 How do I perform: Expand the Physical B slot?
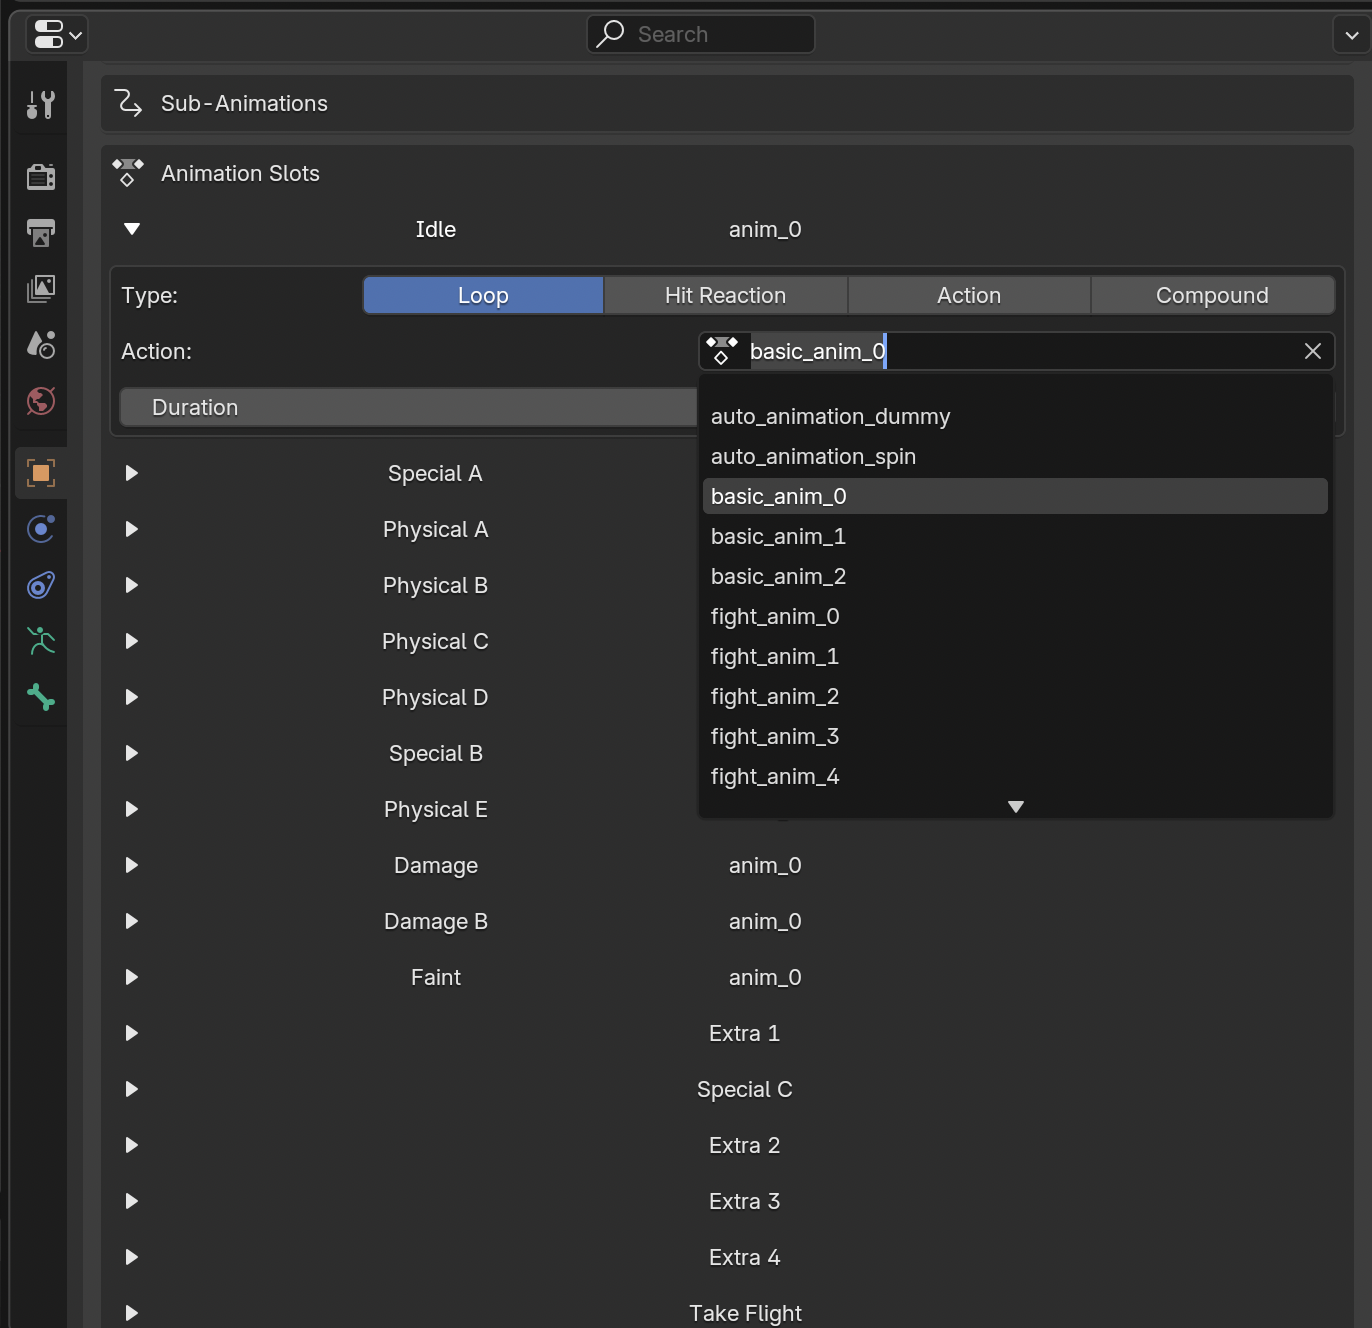coord(132,585)
